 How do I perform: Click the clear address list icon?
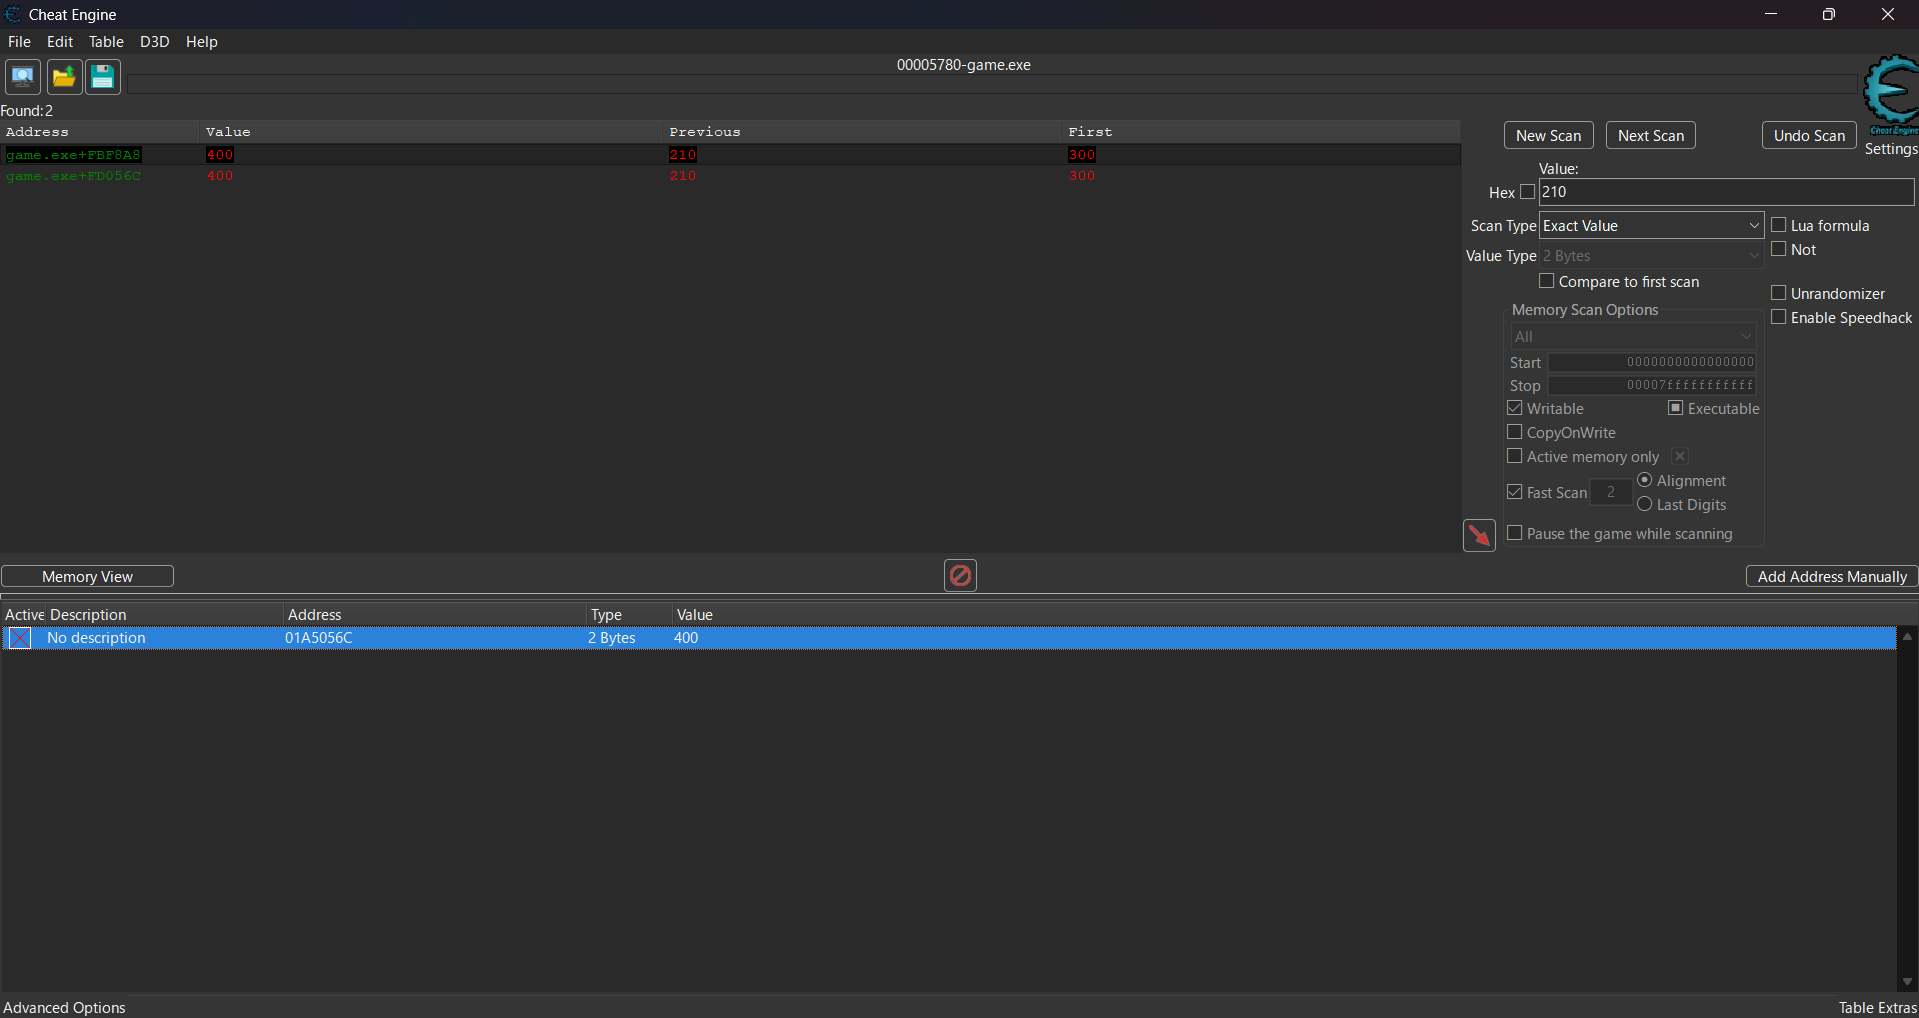960,576
